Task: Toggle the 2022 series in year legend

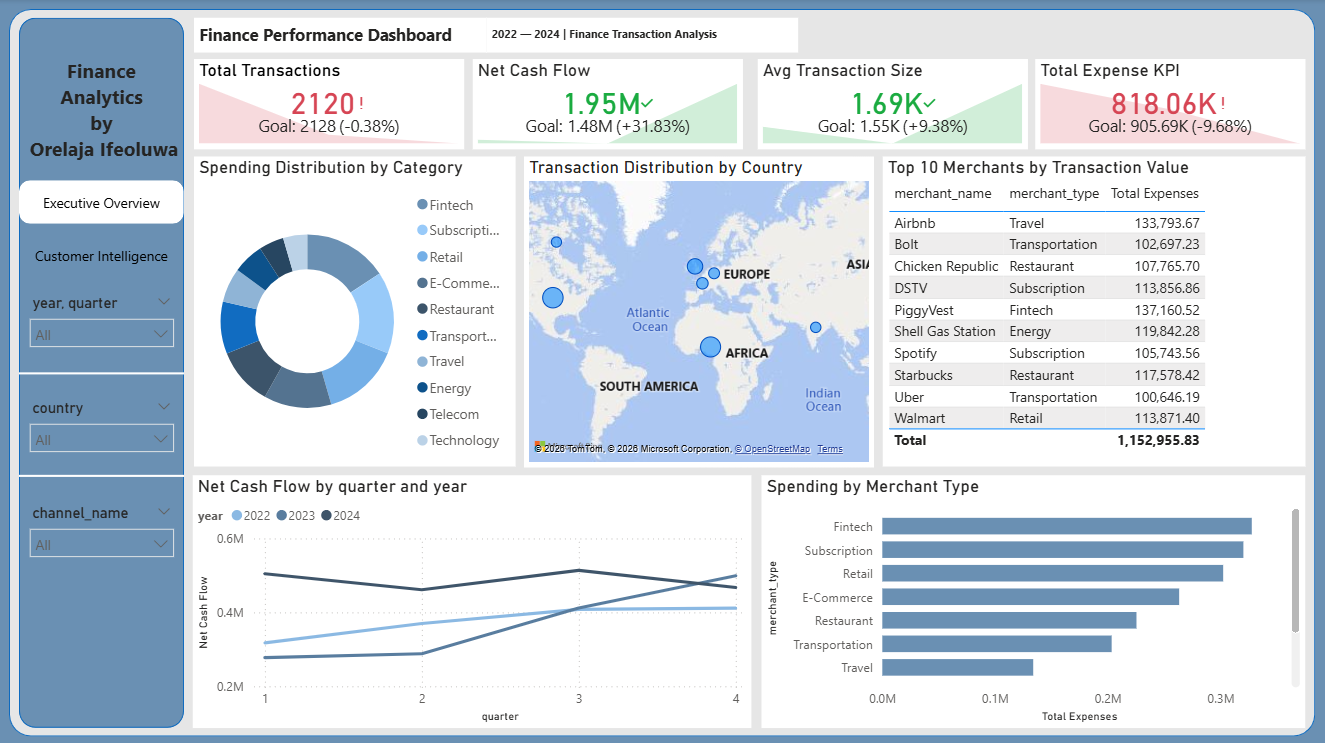Action: click(x=249, y=516)
